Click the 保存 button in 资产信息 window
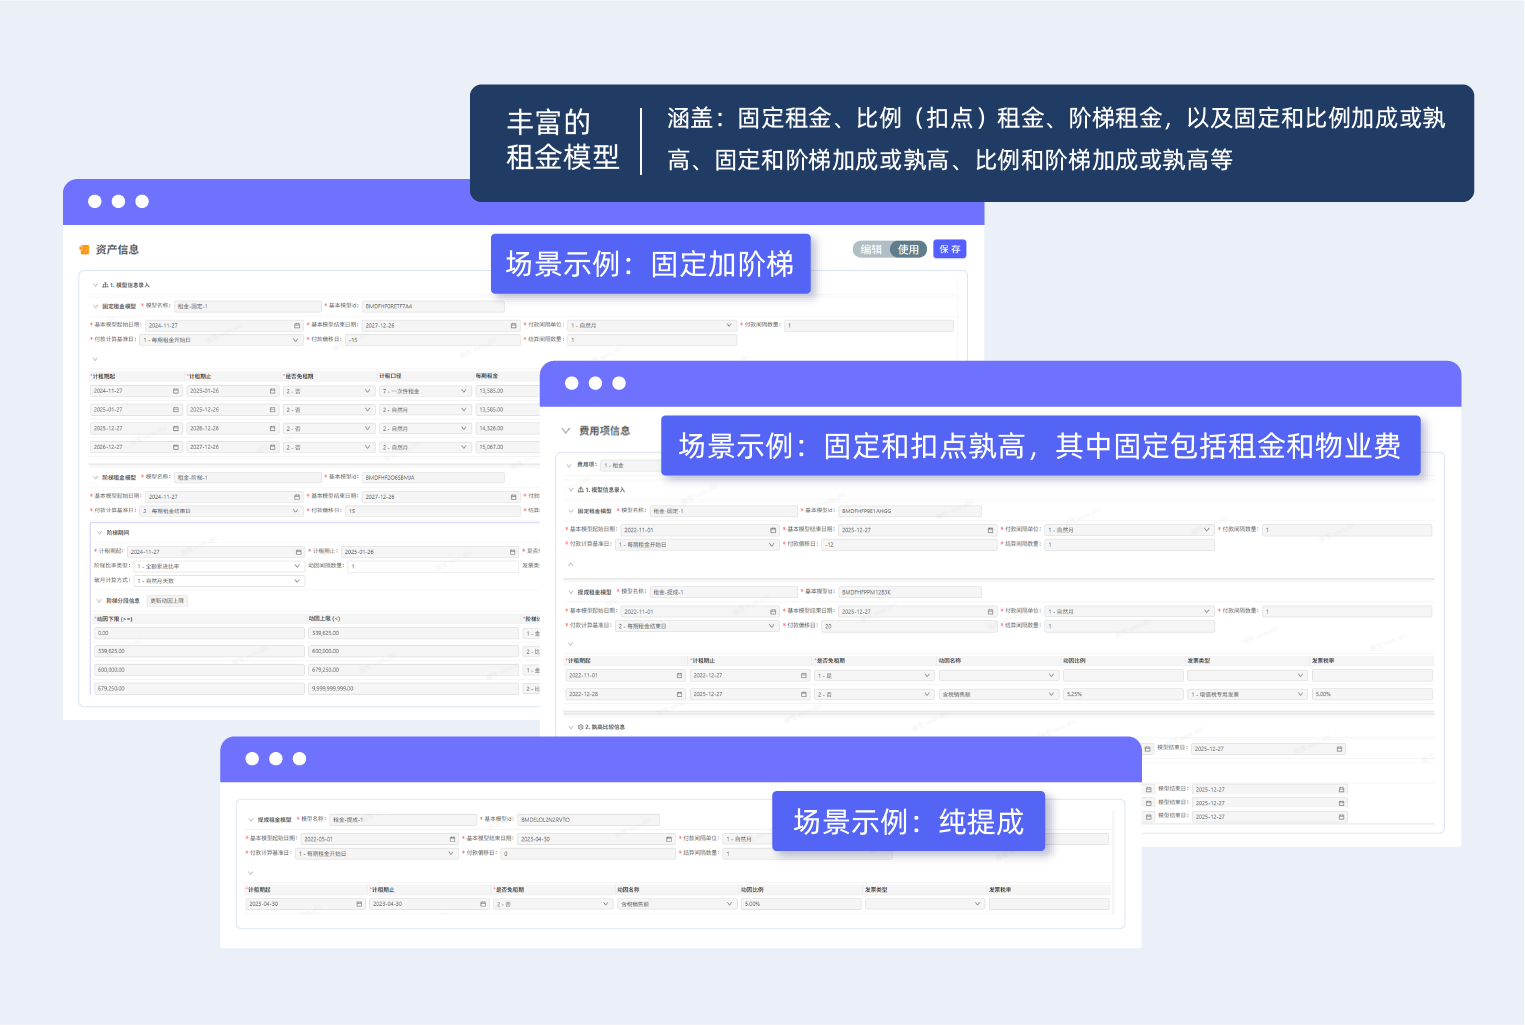Image resolution: width=1525 pixels, height=1025 pixels. [949, 249]
